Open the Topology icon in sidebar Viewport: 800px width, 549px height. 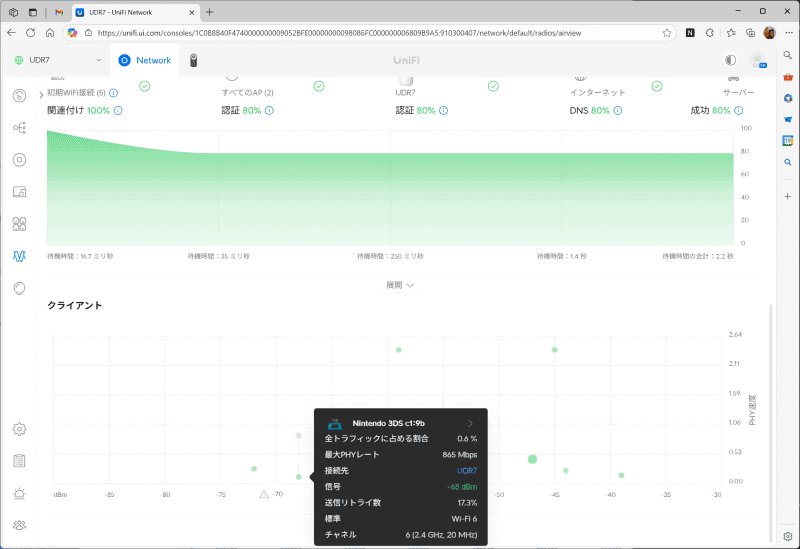19,128
